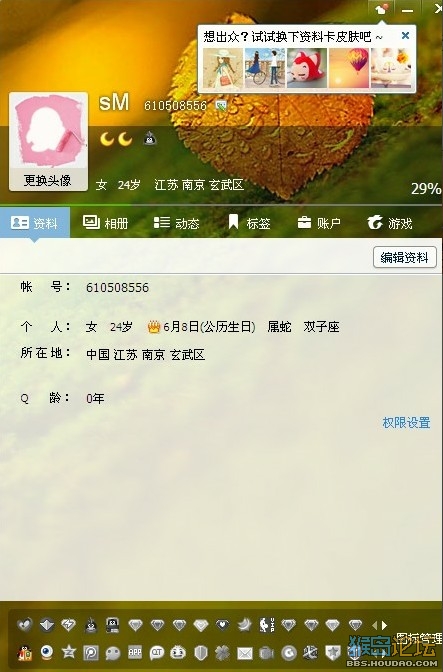This screenshot has height=672, width=443.
Task: Click the small penguin badge beside moons
Action: [150, 138]
